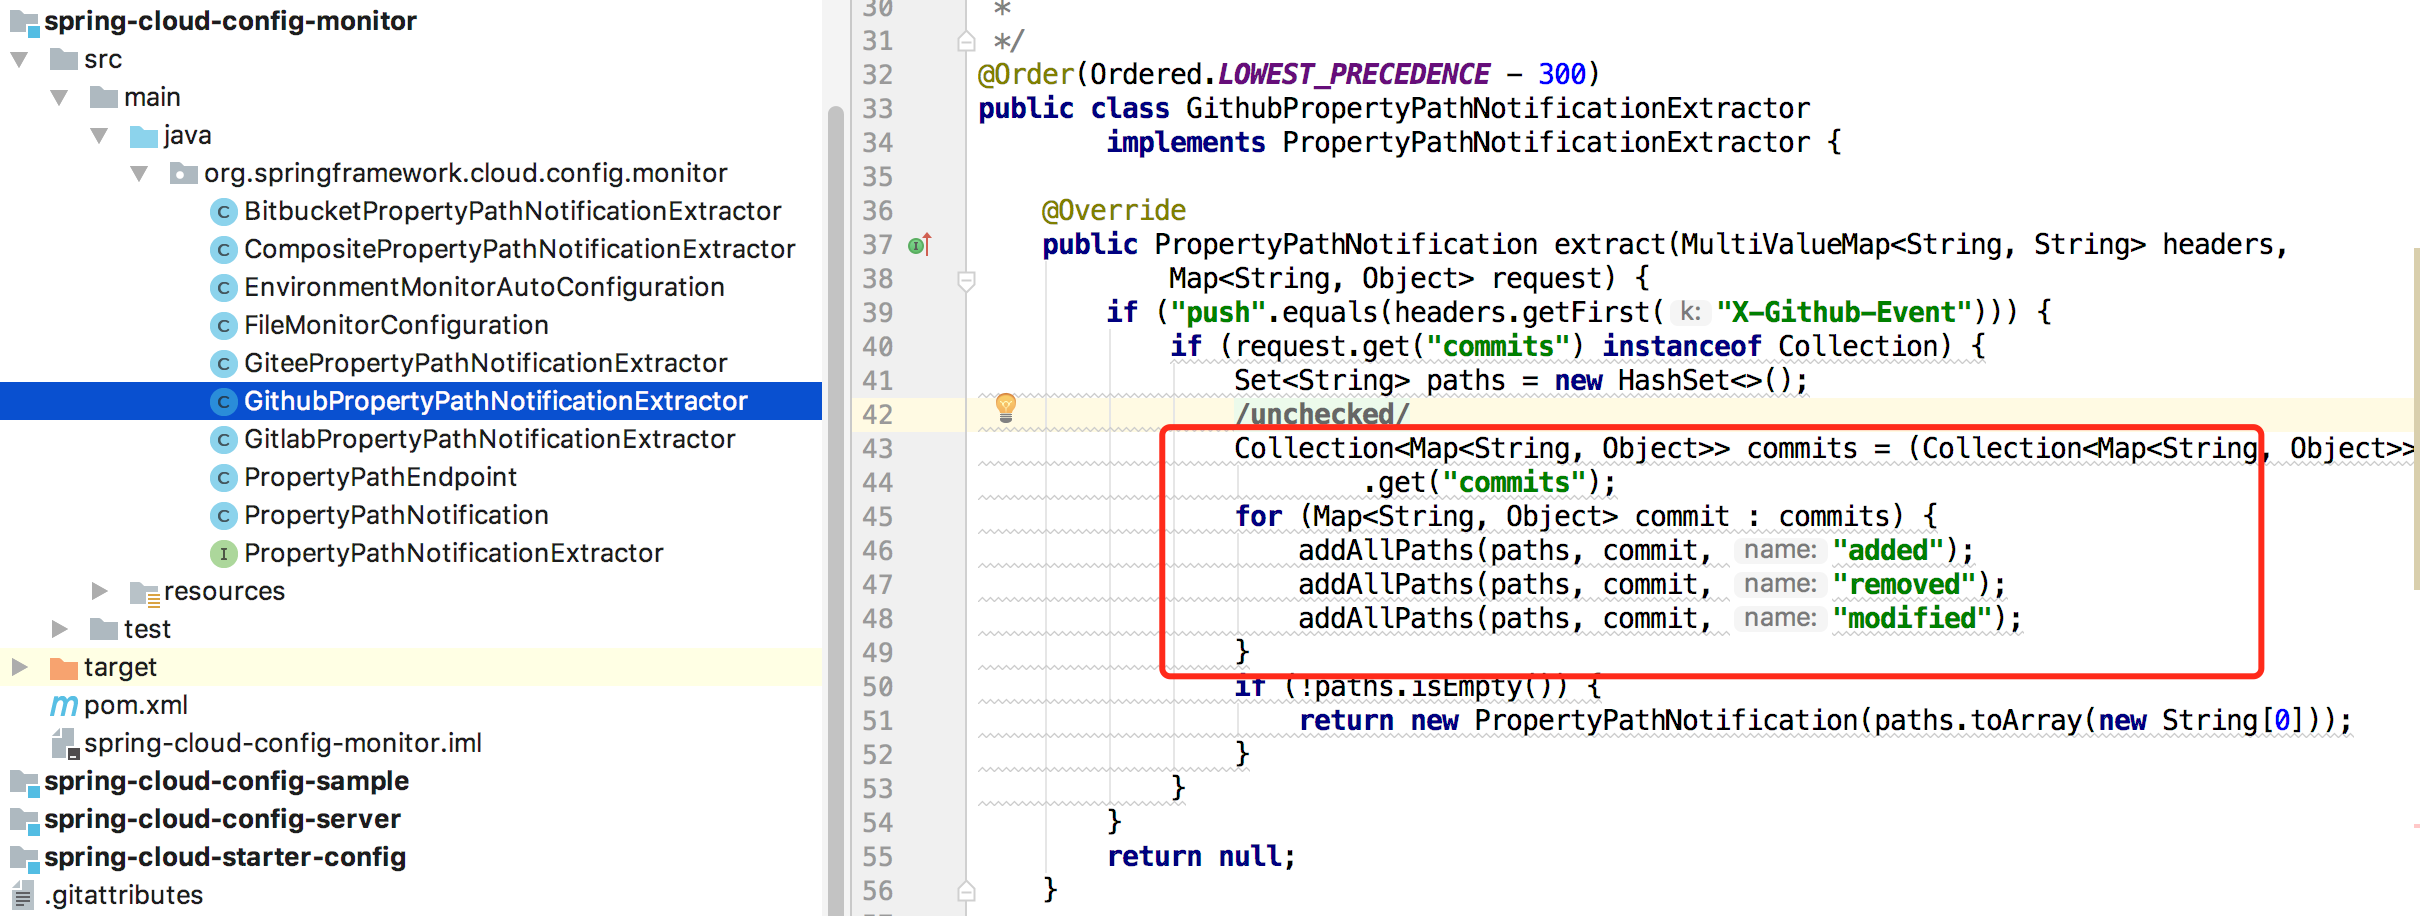Click the GithubPropertyPathNotificationExtractor class name on line 33

pos(1498,109)
